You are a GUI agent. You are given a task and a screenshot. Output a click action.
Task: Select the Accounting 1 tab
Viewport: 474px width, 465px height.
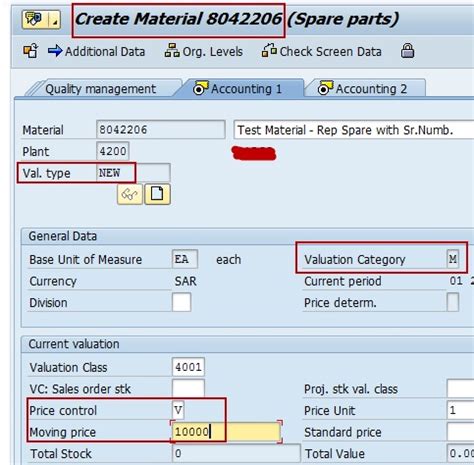pyautogui.click(x=238, y=89)
